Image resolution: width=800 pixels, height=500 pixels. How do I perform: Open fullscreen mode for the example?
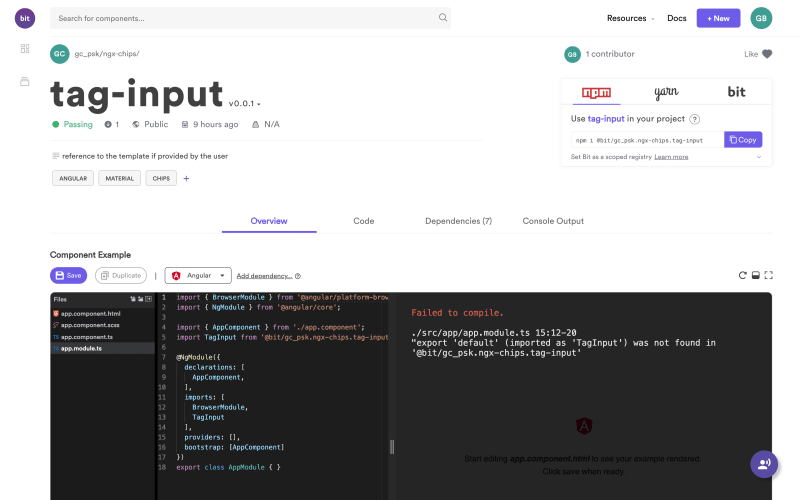click(768, 276)
